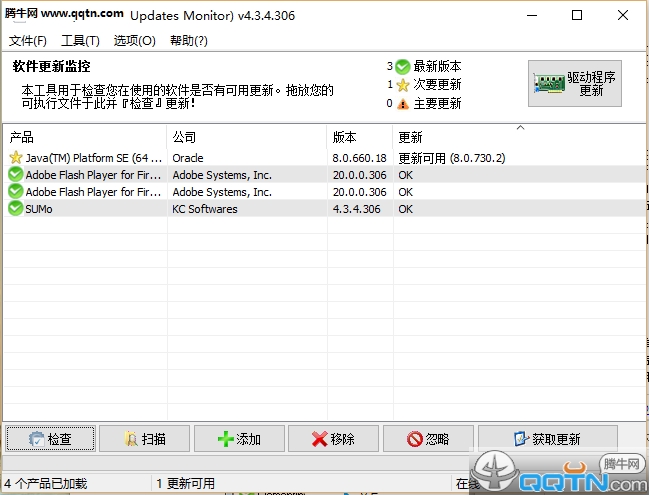This screenshot has height=495, width=649.
Task: Select the SUMo product row
Action: [324, 209]
